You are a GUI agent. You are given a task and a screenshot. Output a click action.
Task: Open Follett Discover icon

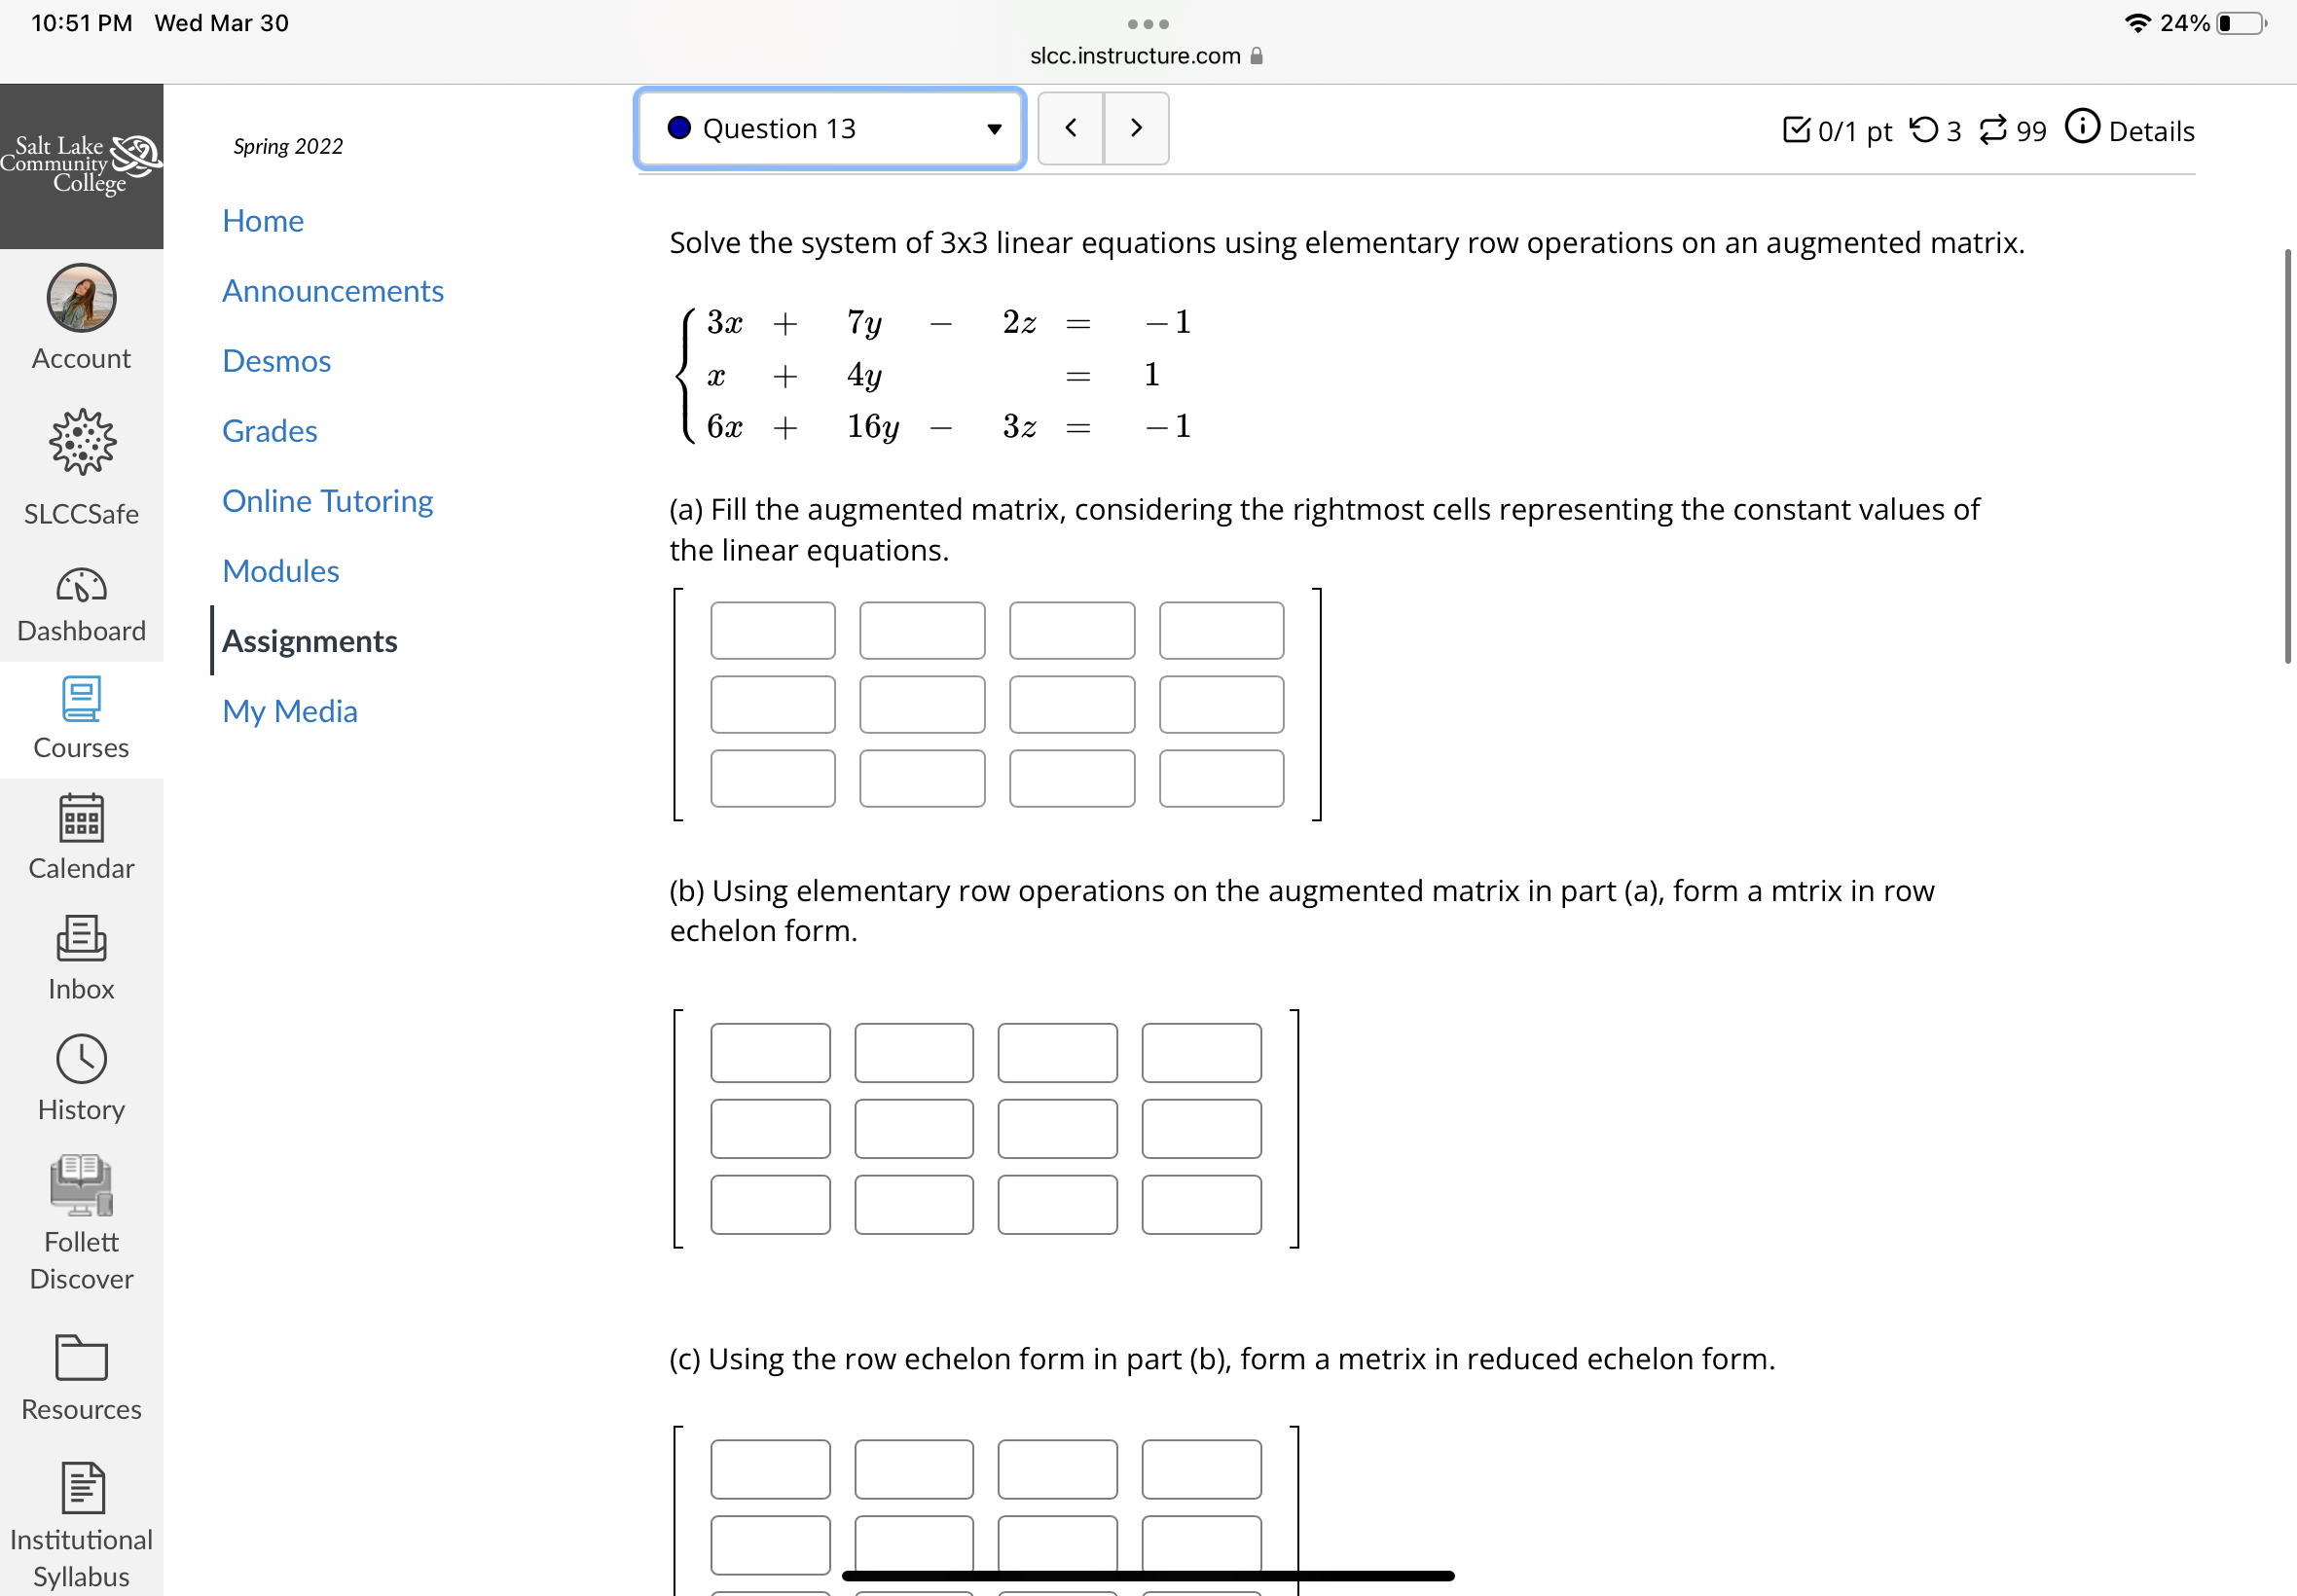[81, 1186]
